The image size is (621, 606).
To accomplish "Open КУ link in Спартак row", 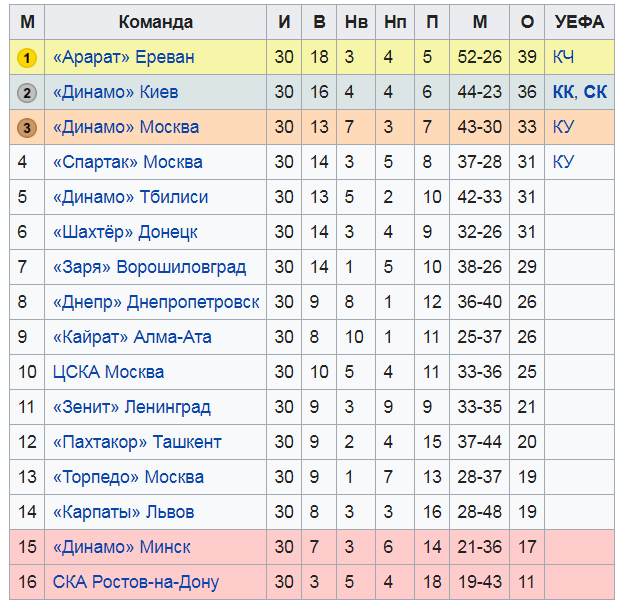I will [563, 163].
